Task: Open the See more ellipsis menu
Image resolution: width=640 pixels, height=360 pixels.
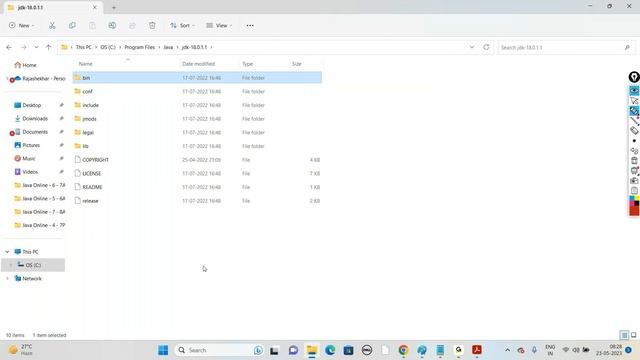Action: tap(250, 25)
